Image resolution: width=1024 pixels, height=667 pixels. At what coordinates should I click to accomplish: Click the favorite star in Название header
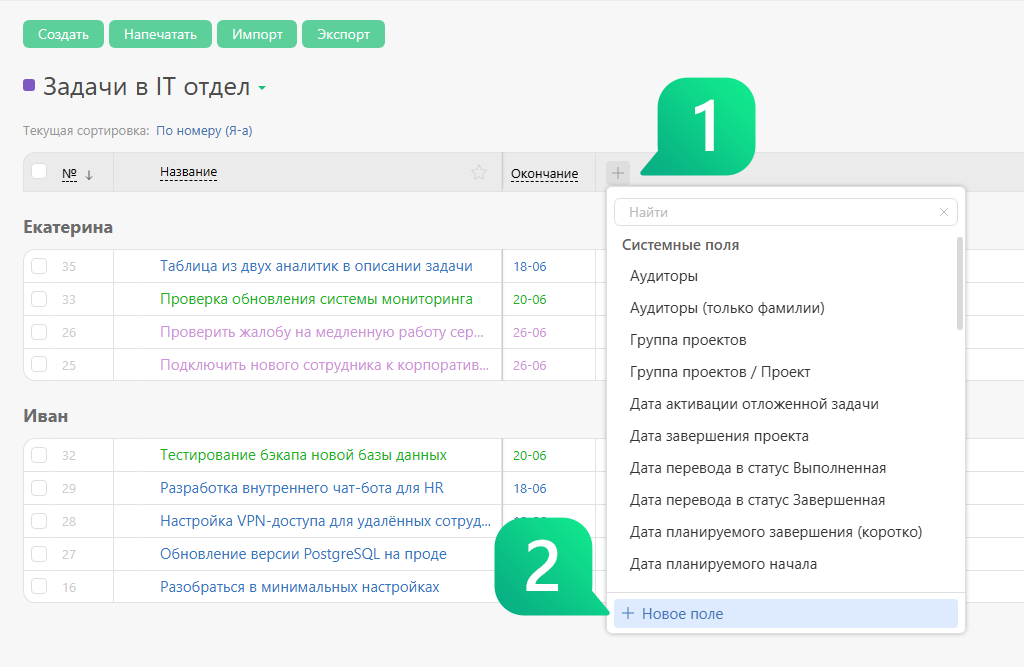479,172
